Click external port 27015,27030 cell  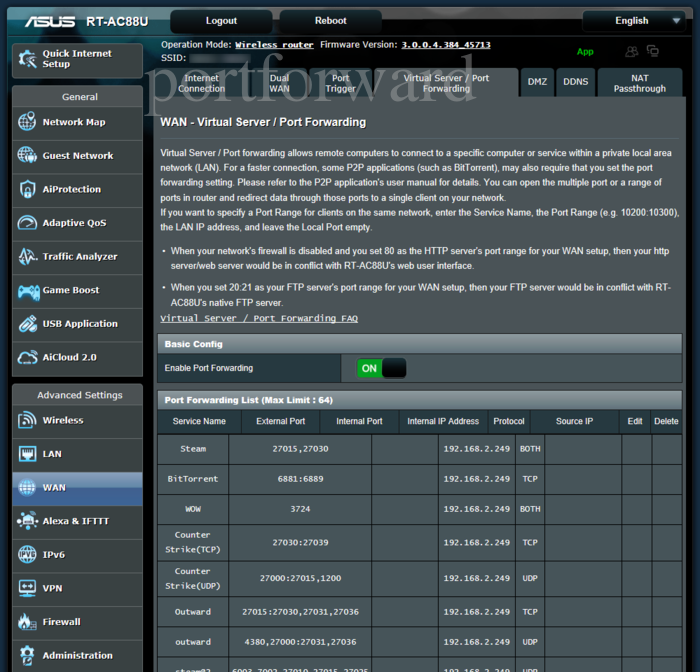tap(300, 449)
